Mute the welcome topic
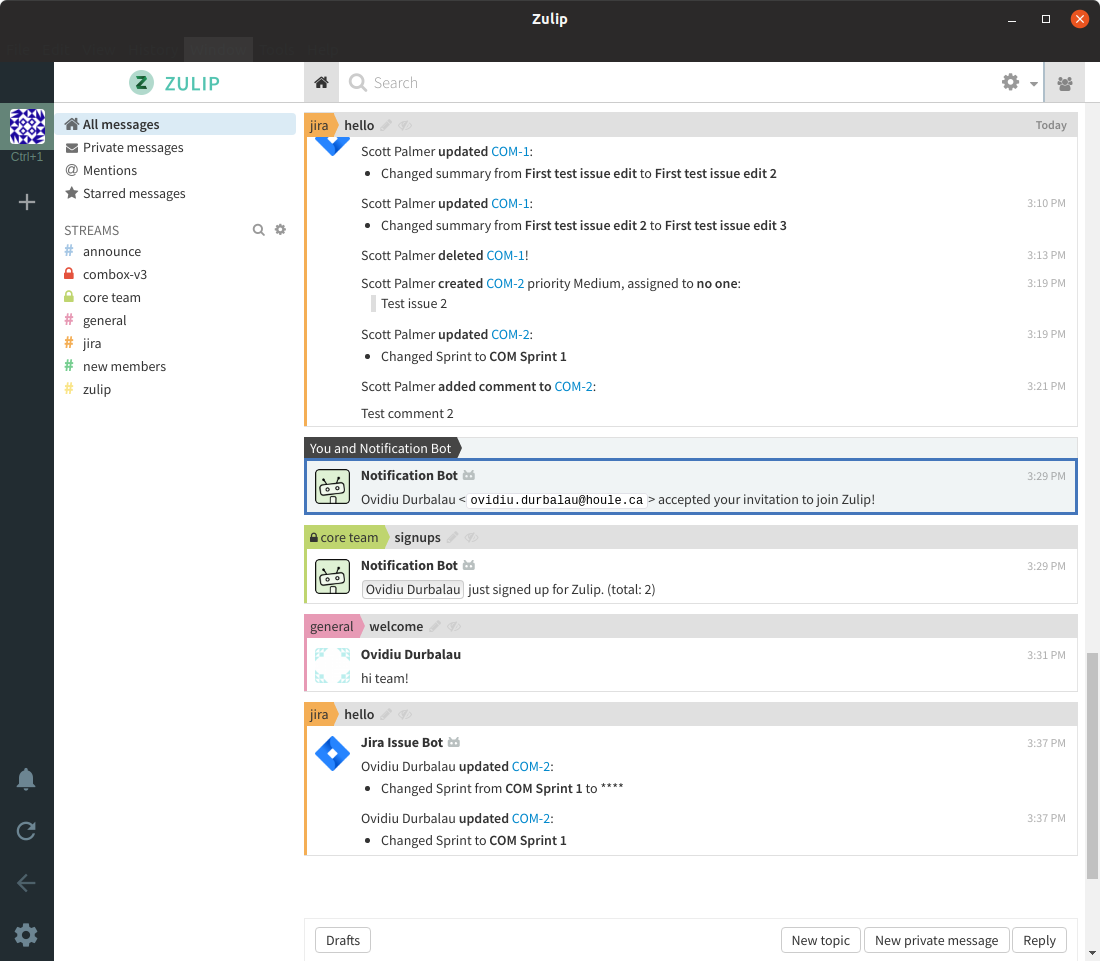 (x=454, y=626)
